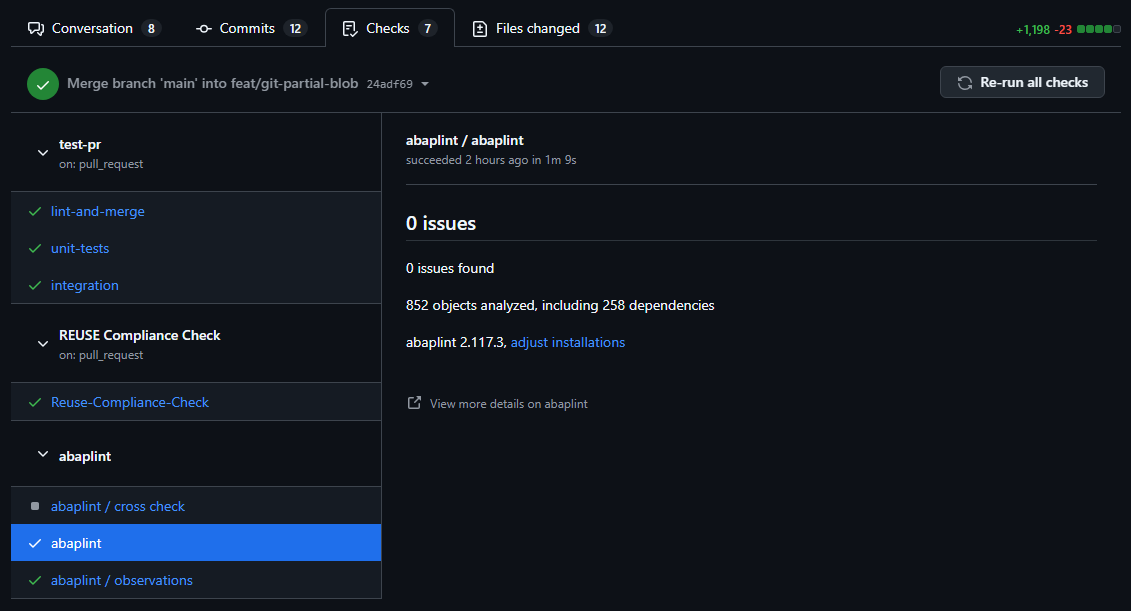
Task: Switch to the Commits tab
Action: point(251,28)
